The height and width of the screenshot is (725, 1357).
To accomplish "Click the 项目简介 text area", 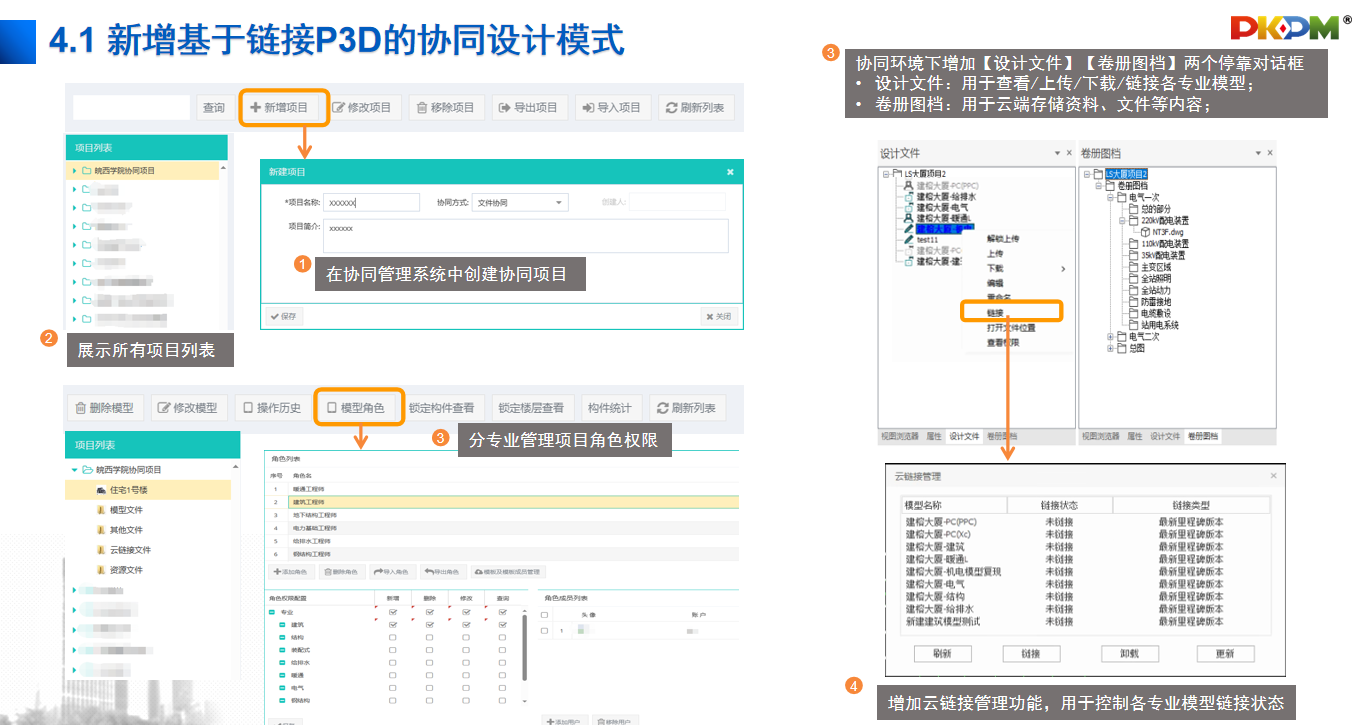I will [526, 236].
